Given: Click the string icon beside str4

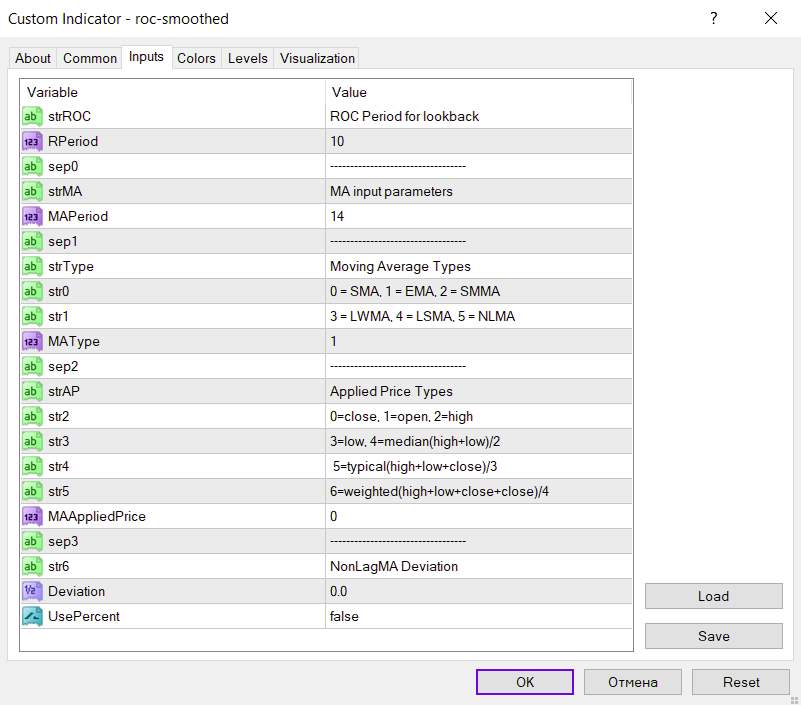Looking at the screenshot, I should click(32, 467).
